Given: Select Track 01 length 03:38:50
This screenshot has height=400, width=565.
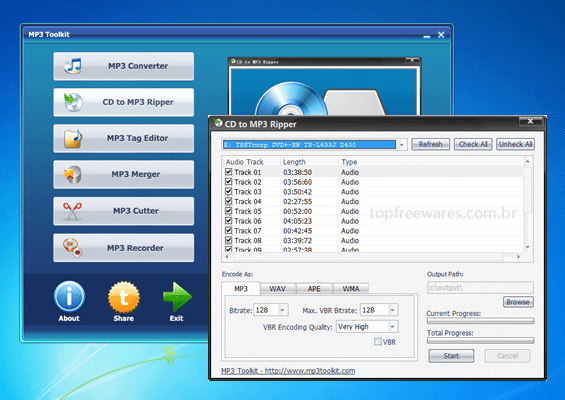Looking at the screenshot, I should click(297, 172).
